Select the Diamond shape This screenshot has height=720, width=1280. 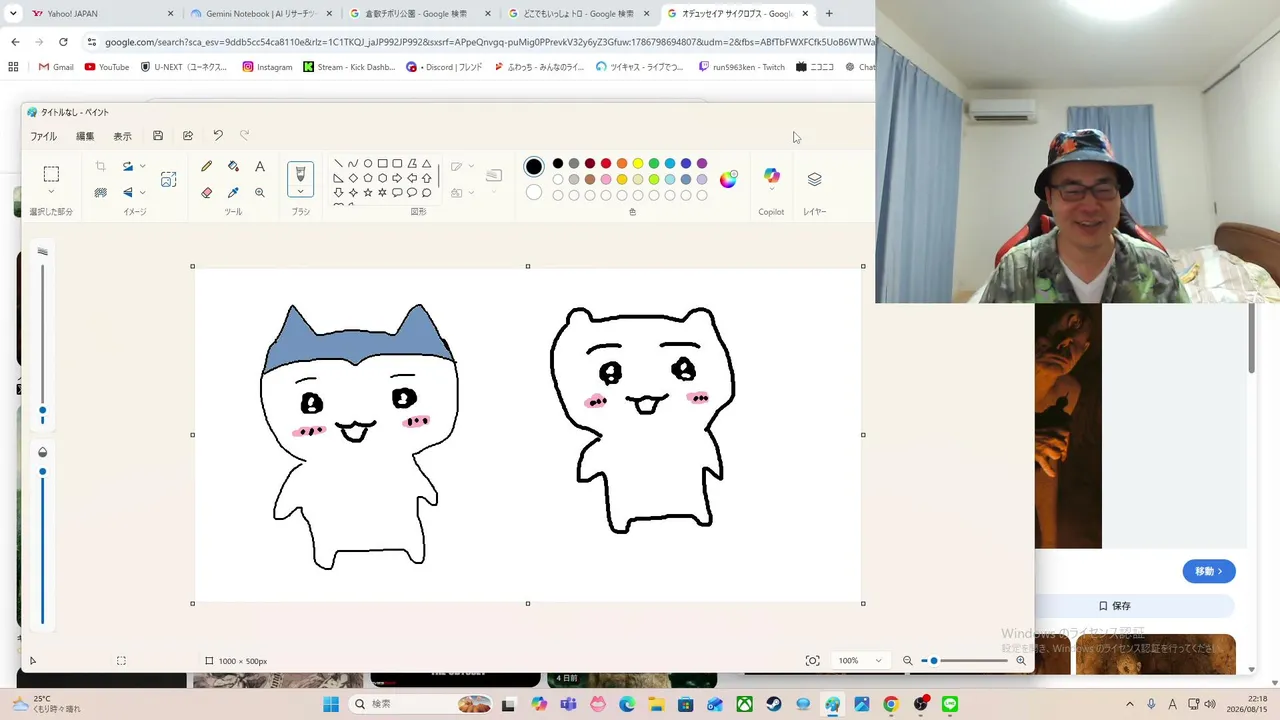coord(353,178)
